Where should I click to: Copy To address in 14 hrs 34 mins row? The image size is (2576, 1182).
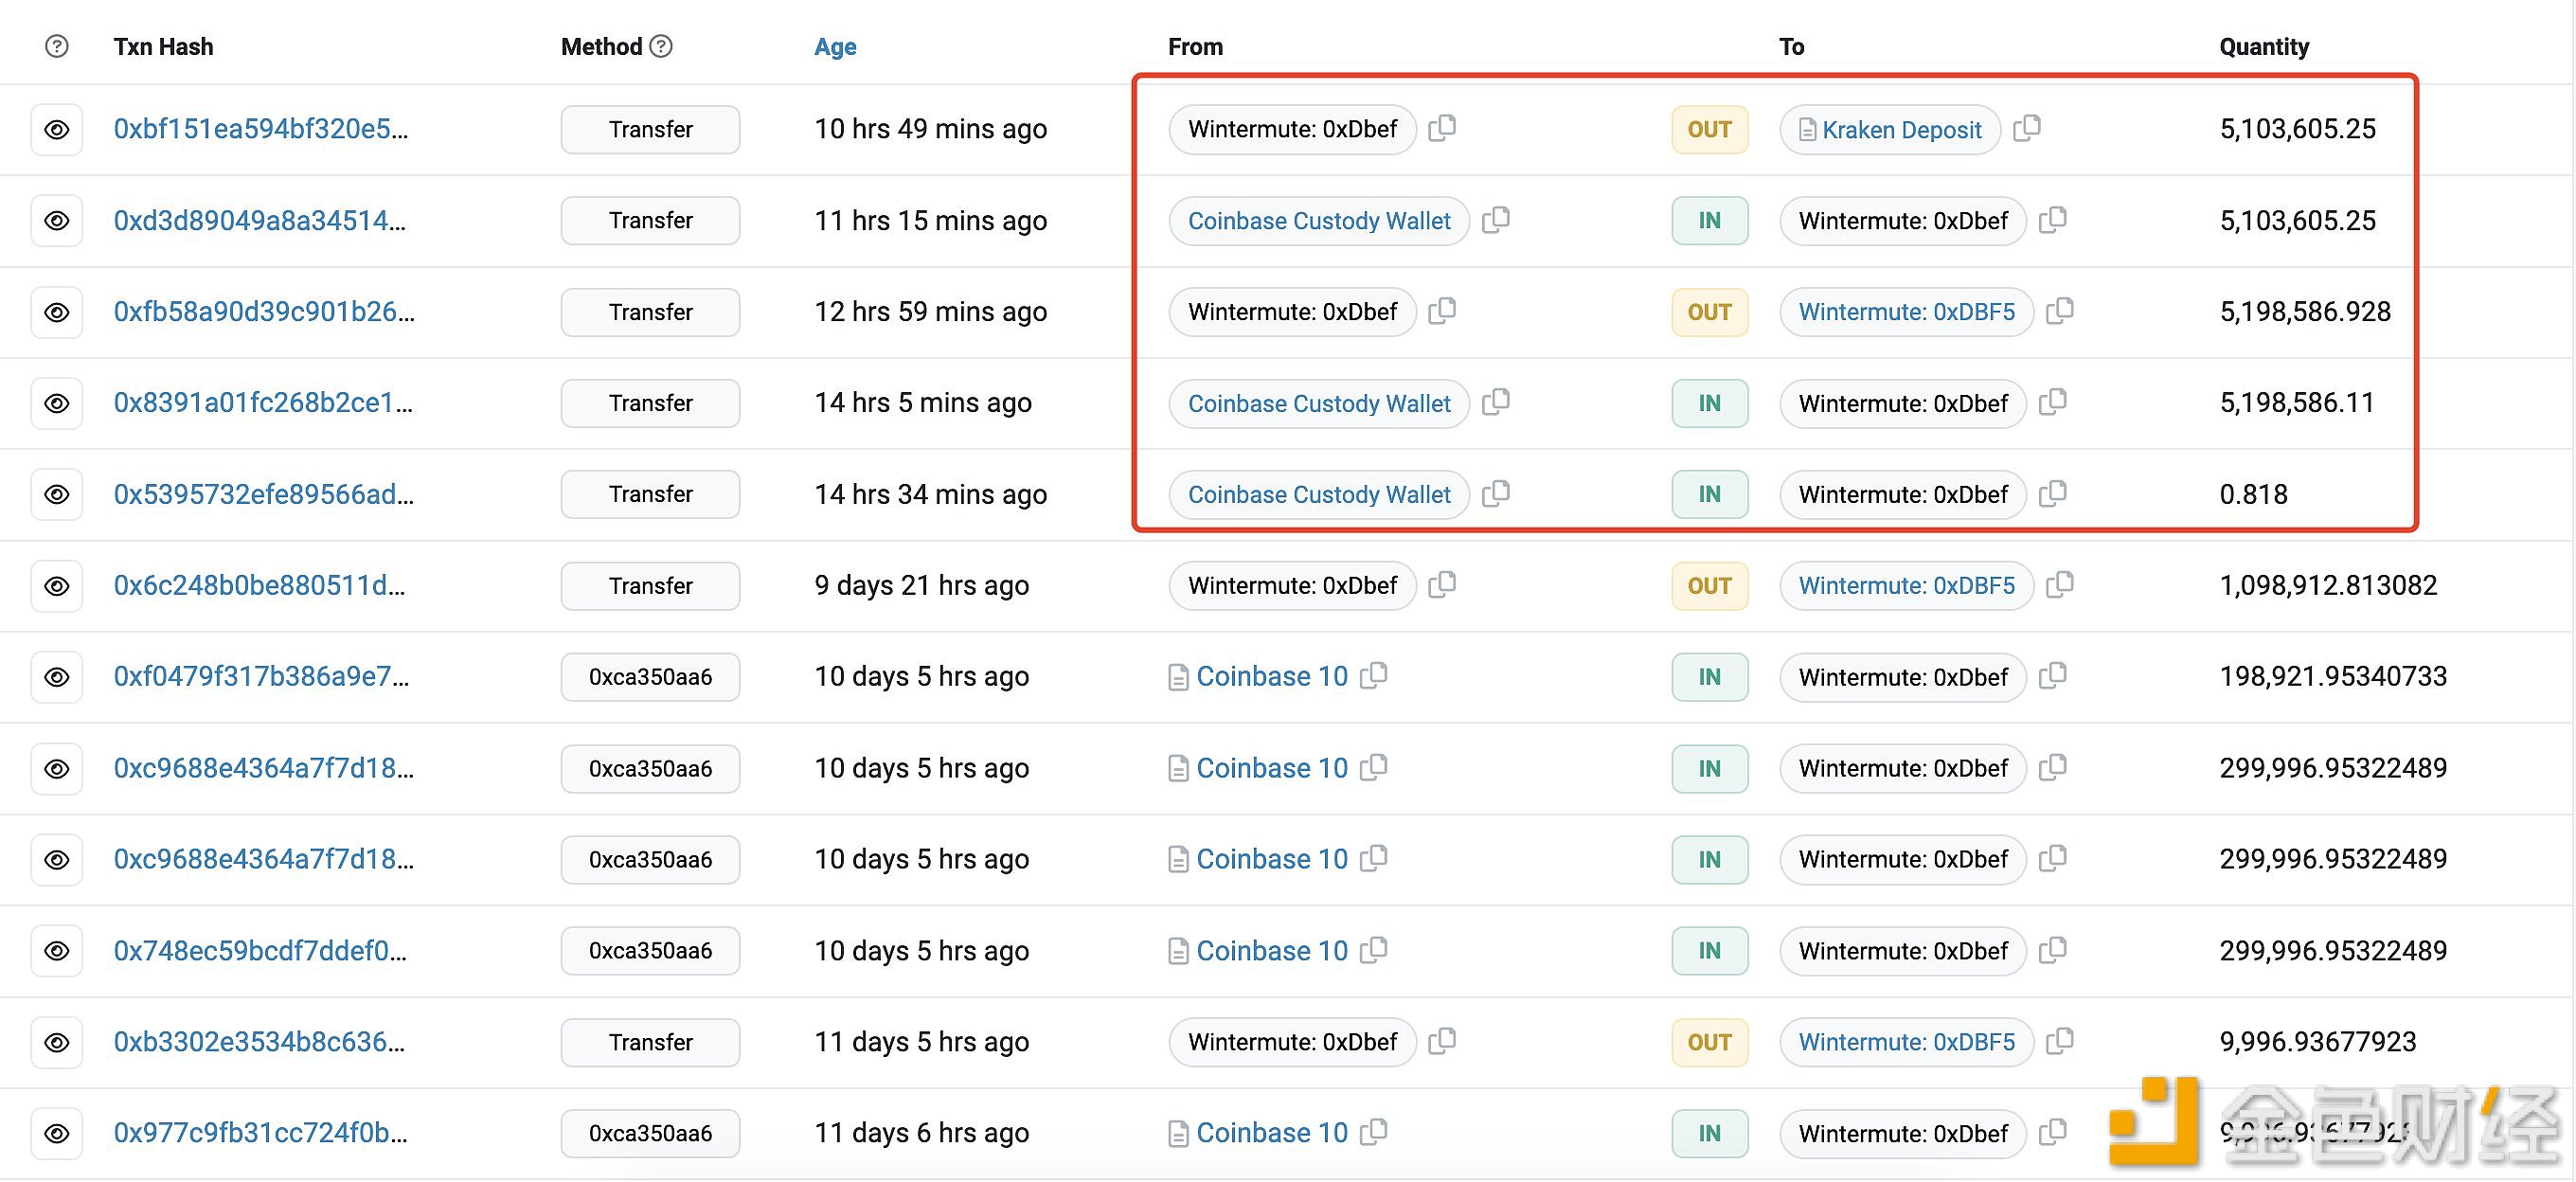click(2053, 493)
